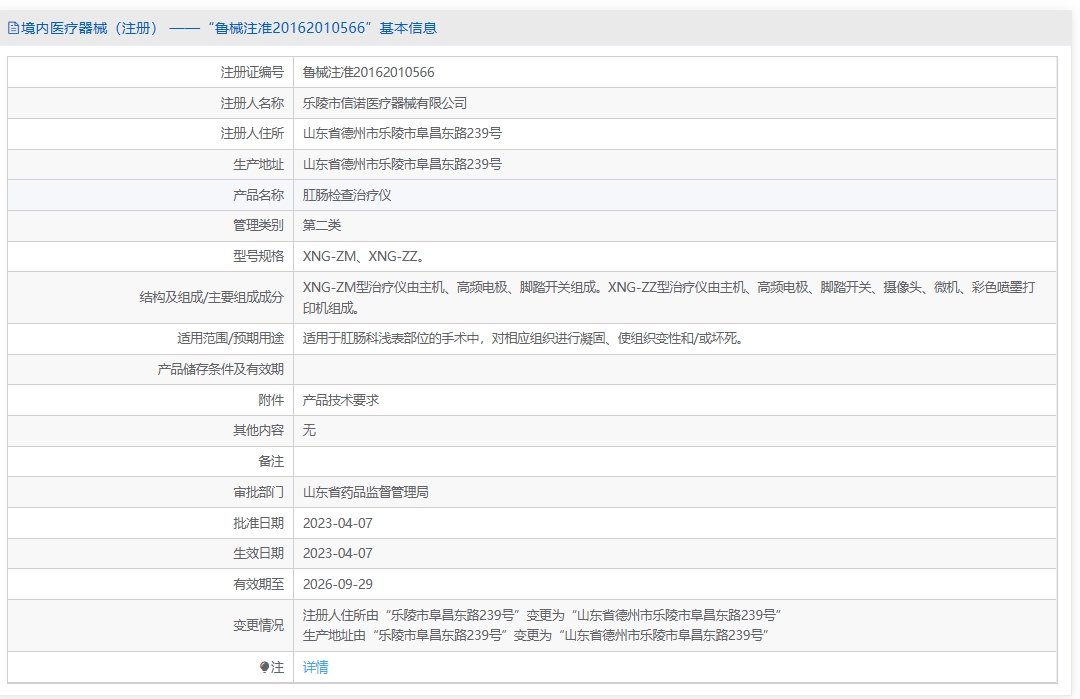
Task: Click the document icon before 境内医疗器械
Action: tap(13, 28)
